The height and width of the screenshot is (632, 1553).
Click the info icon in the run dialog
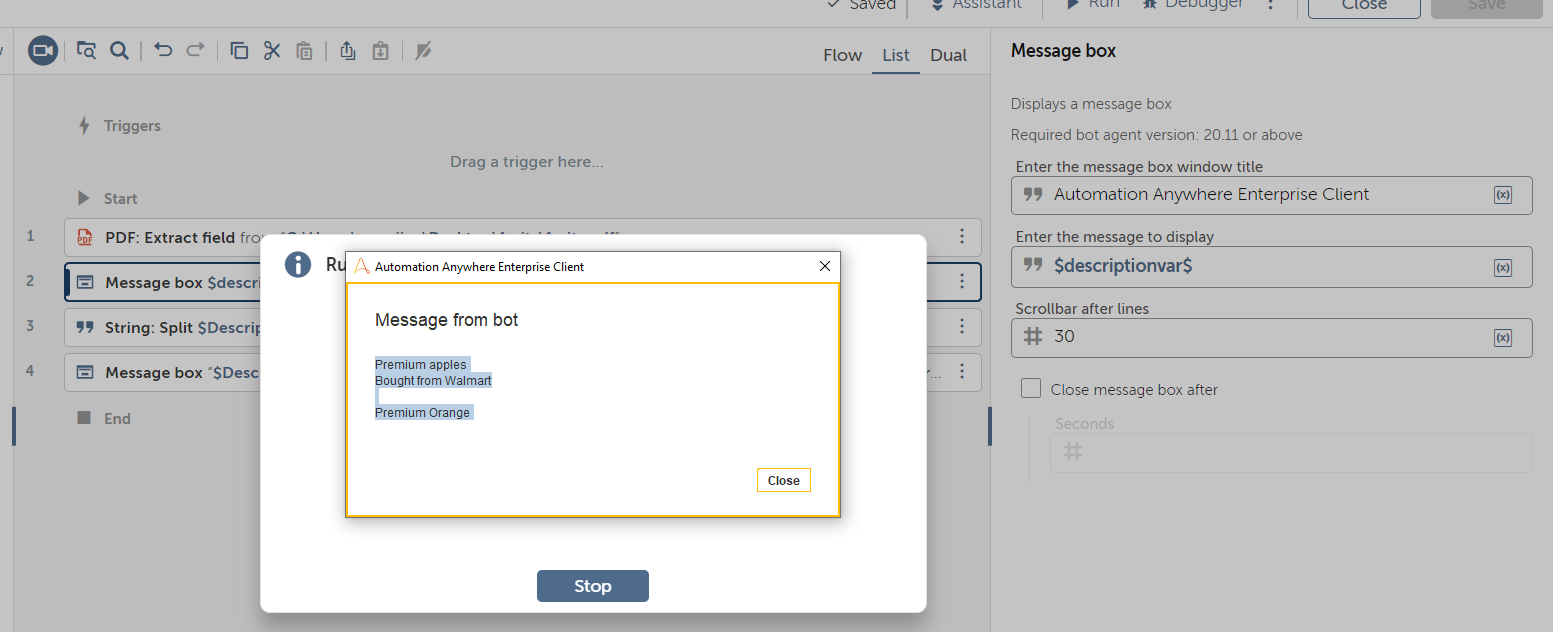pos(297,265)
